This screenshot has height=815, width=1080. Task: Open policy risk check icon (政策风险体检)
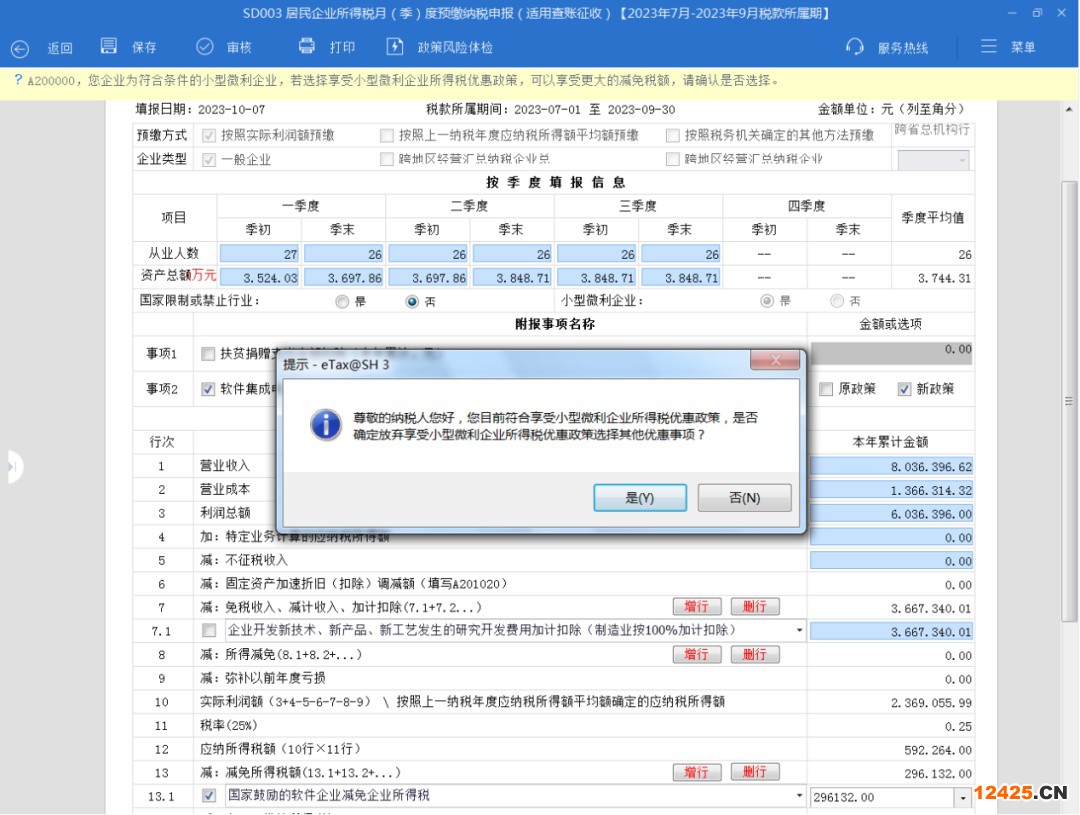pyautogui.click(x=395, y=47)
